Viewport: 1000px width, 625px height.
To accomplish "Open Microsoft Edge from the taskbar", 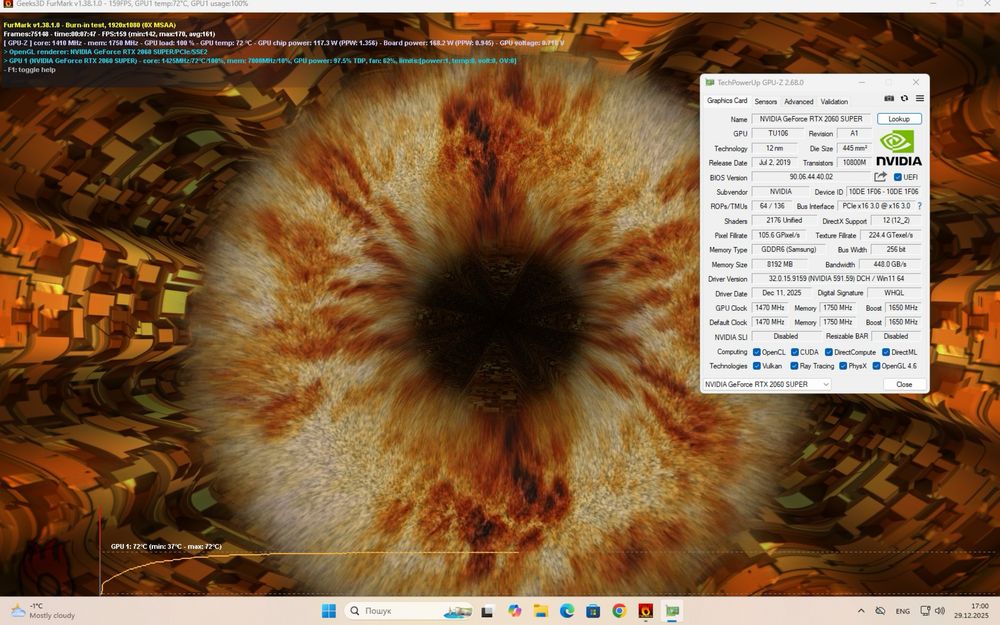I will [567, 611].
